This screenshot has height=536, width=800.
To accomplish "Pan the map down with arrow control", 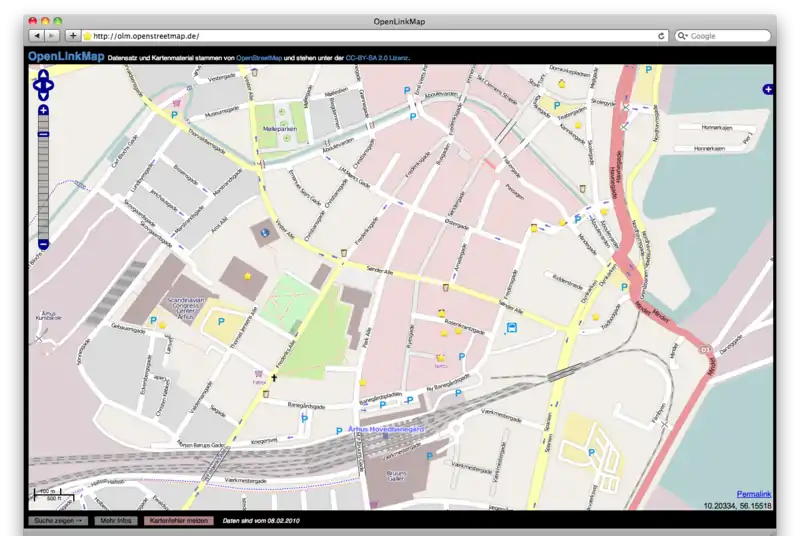I will click(43, 97).
